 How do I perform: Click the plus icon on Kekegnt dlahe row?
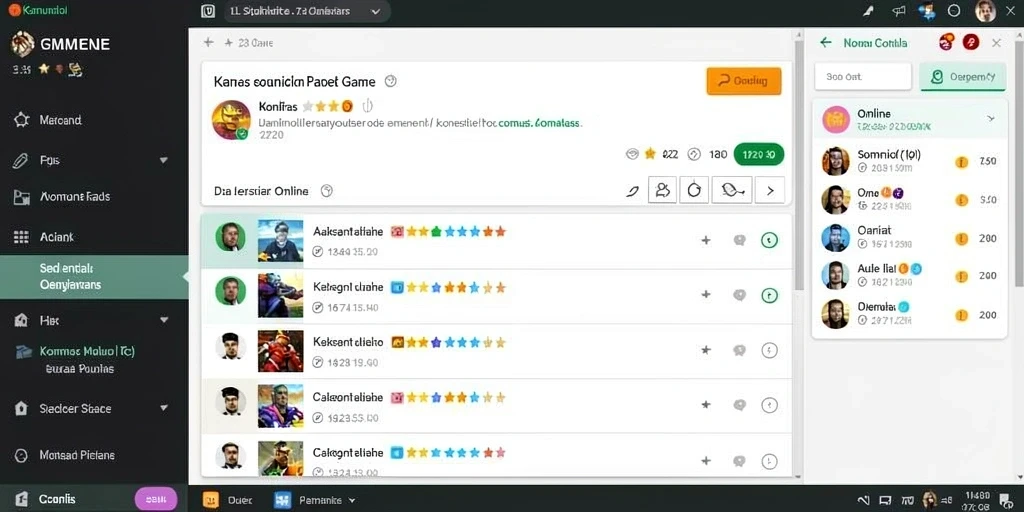point(705,295)
